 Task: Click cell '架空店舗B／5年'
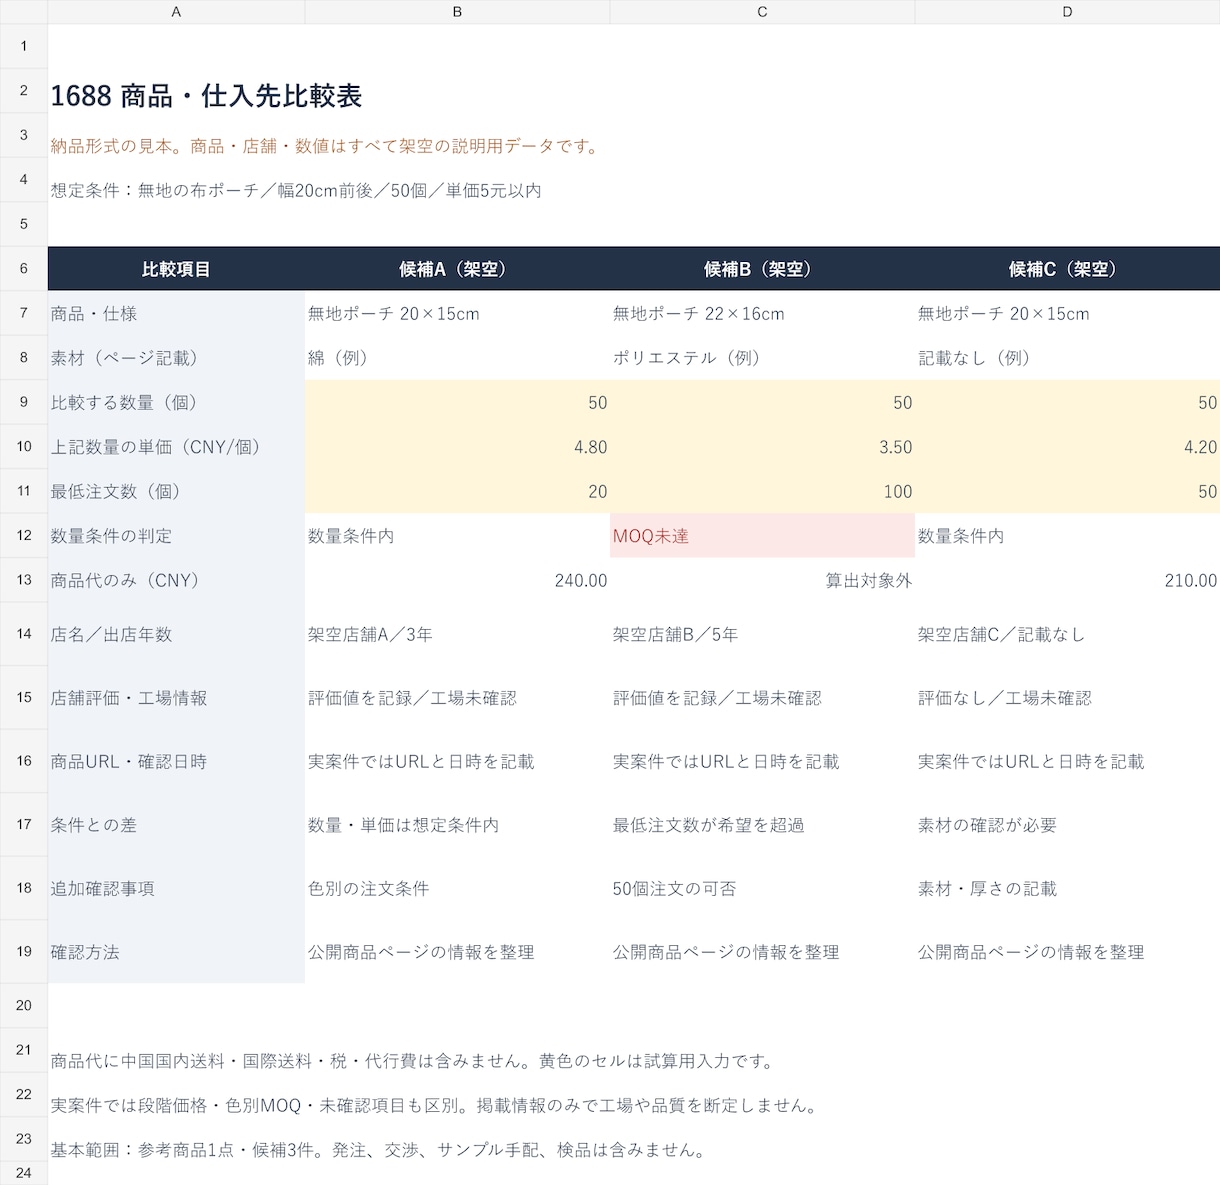[x=762, y=634]
